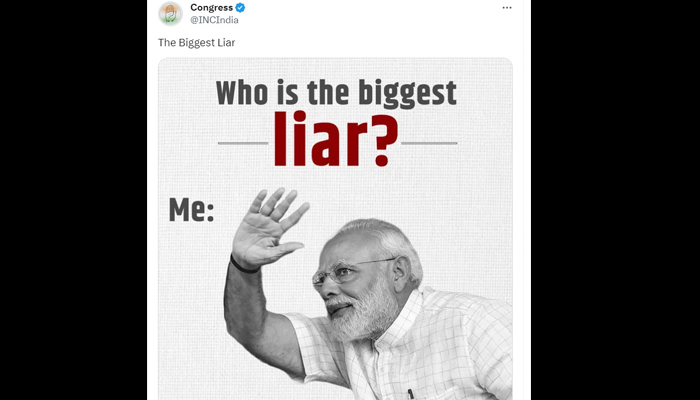Click "Who is the biggest" headline text
This screenshot has height=400, width=700.
[x=336, y=94]
